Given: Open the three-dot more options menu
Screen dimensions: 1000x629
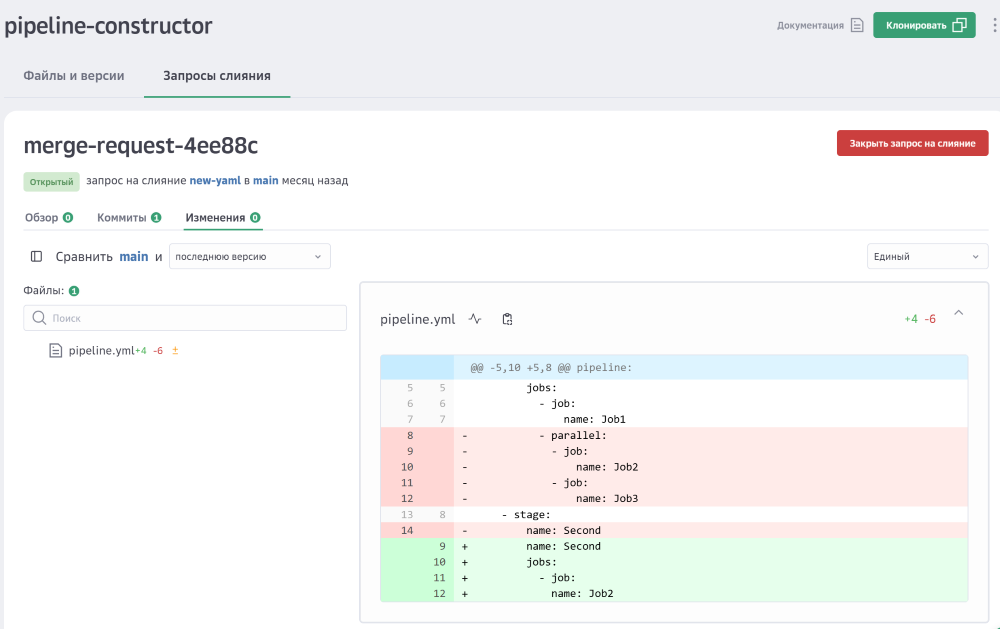Looking at the screenshot, I should pos(994,26).
